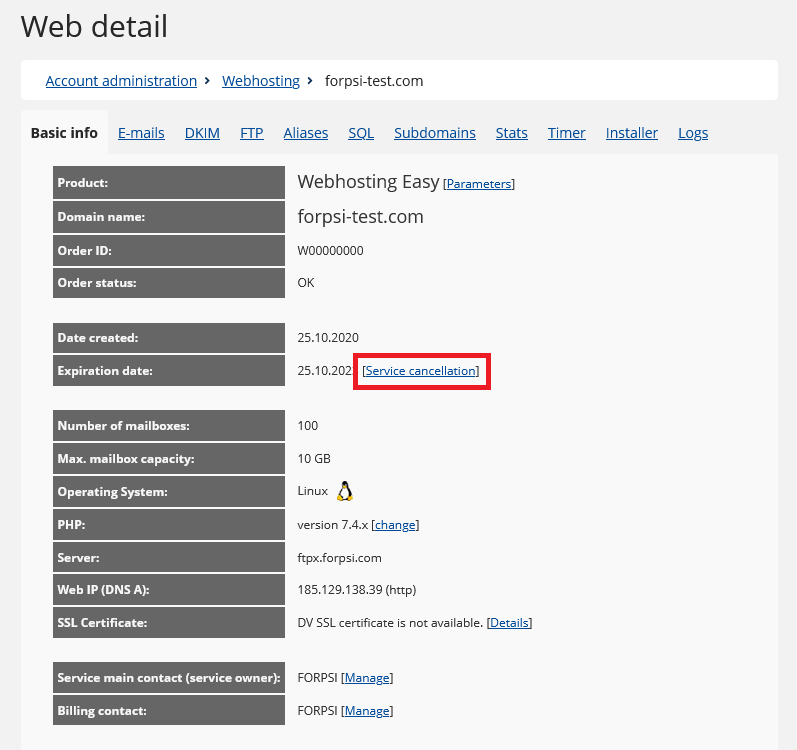Click the Webhosting Easy product name
The height and width of the screenshot is (750, 797).
[x=368, y=182]
